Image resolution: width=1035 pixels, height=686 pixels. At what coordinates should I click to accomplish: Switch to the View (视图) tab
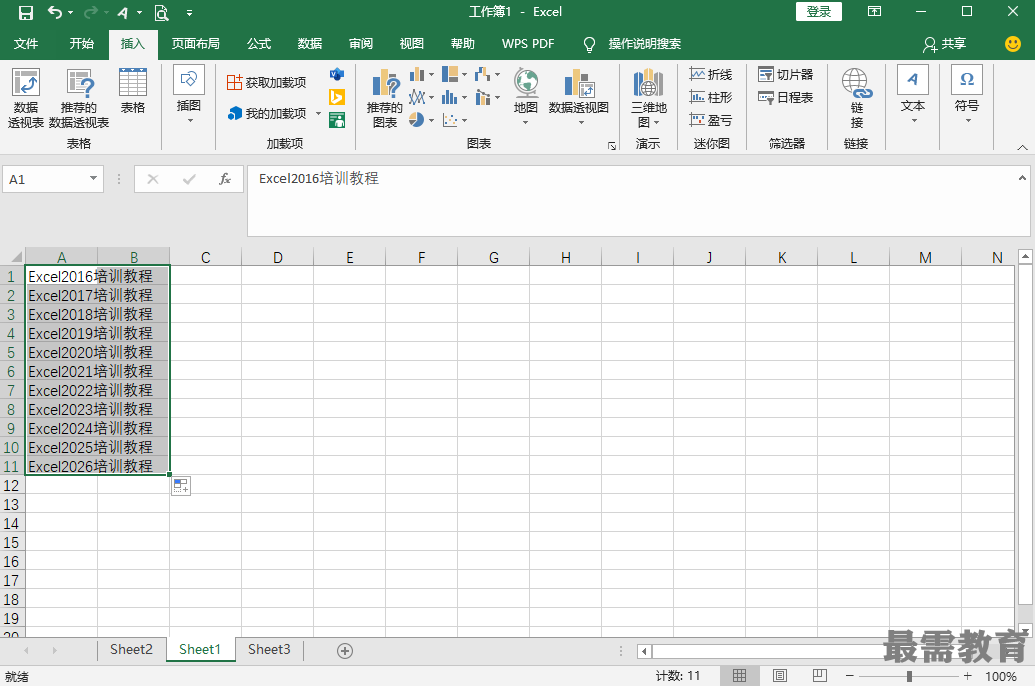click(411, 44)
